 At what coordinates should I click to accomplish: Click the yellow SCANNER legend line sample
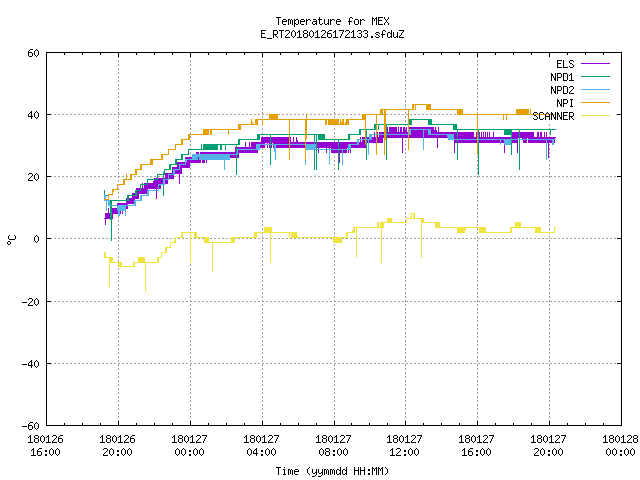tap(596, 116)
